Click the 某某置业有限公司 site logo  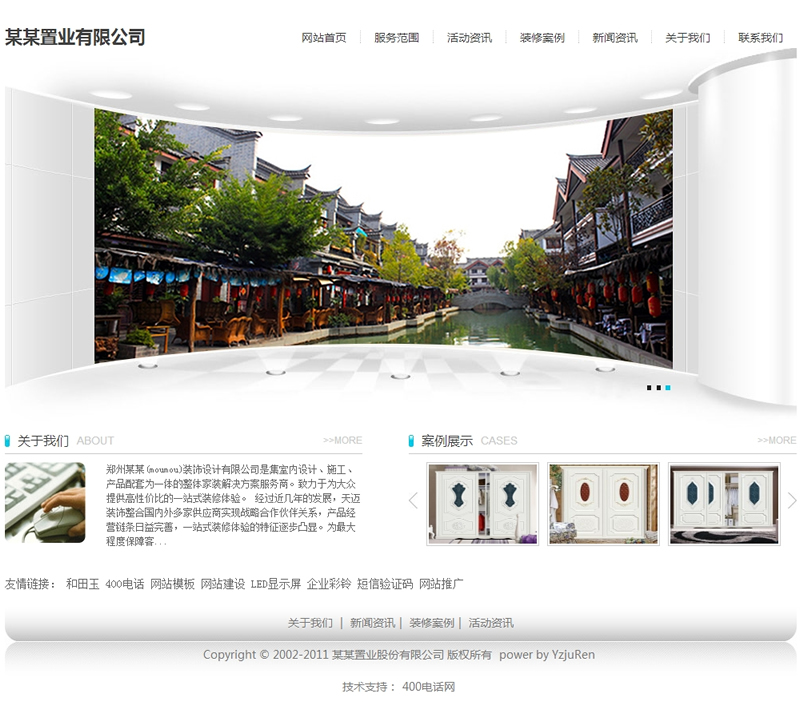point(75,38)
